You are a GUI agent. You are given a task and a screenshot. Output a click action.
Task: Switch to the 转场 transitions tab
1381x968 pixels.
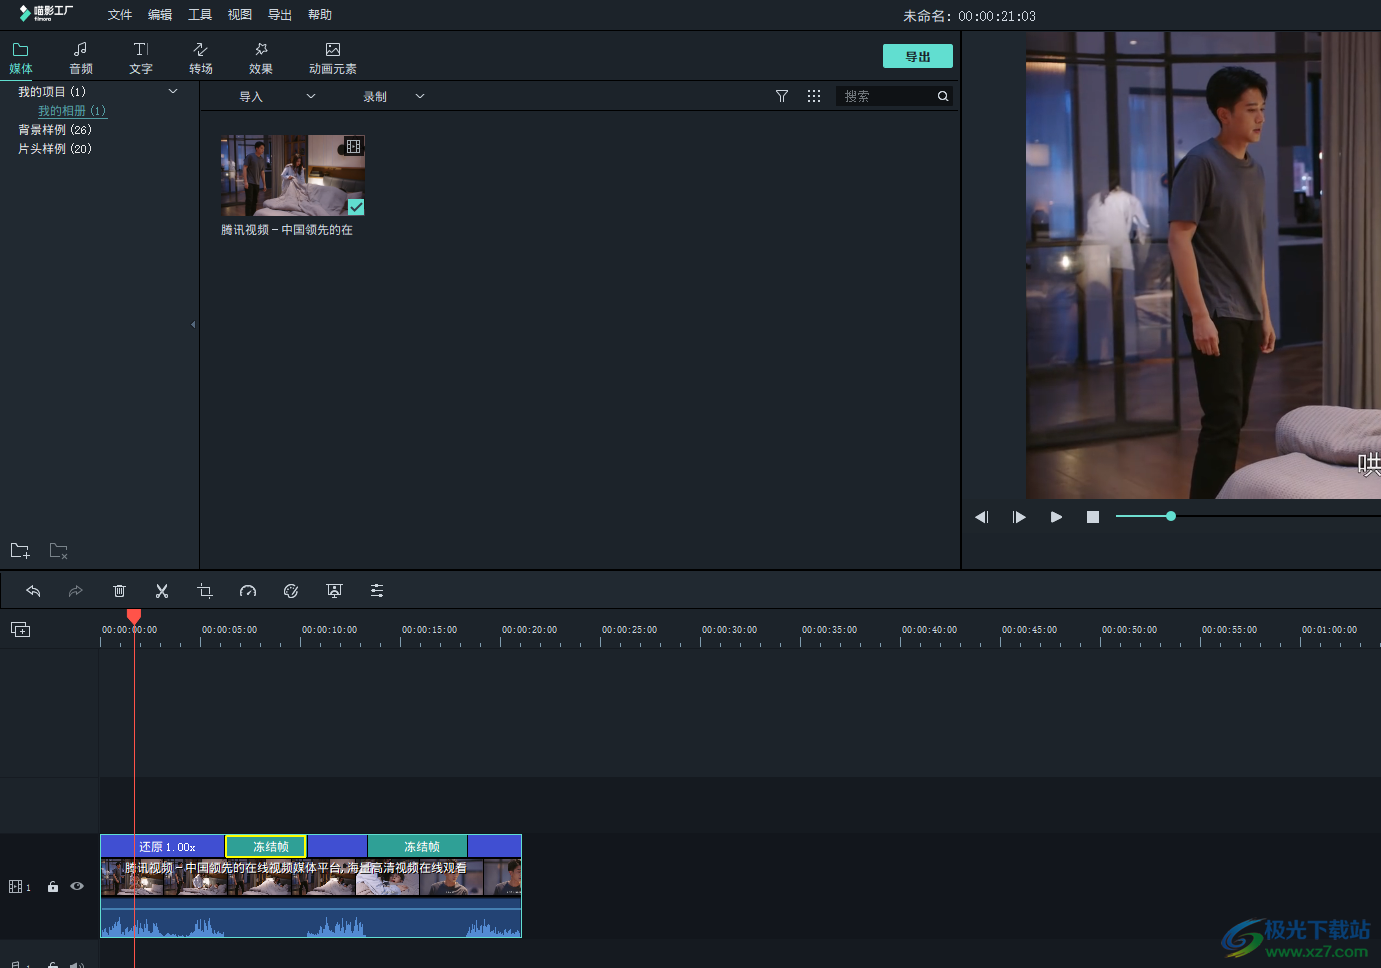point(201,58)
